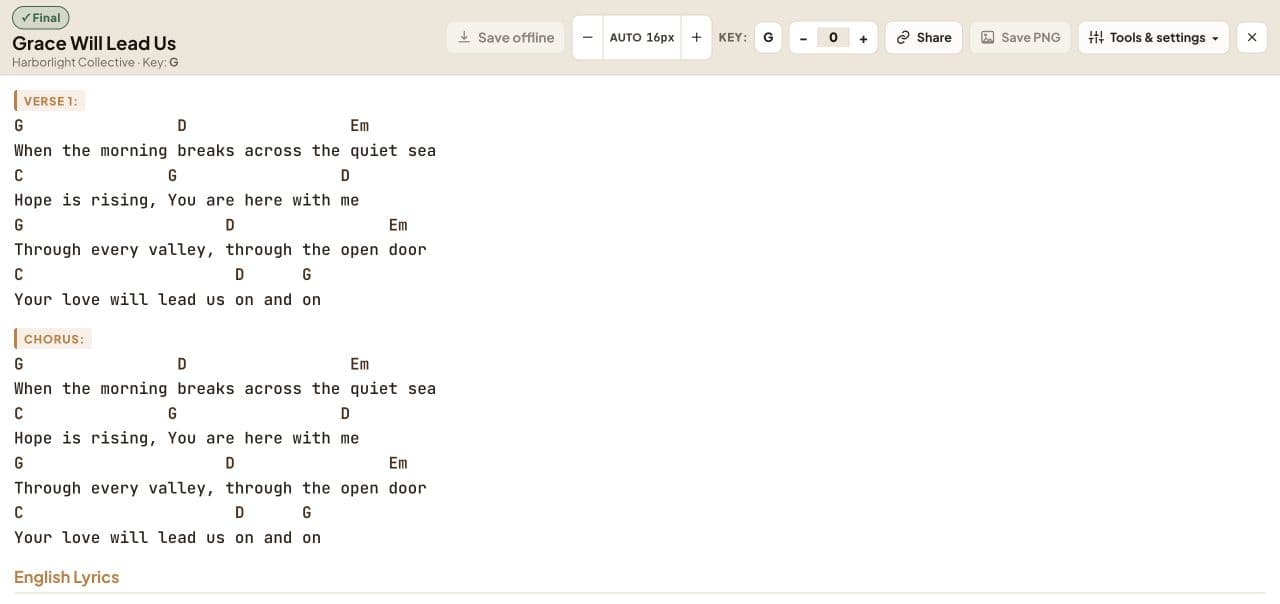Export the chart with Save PNG
The height and width of the screenshot is (604, 1280).
click(x=1020, y=37)
